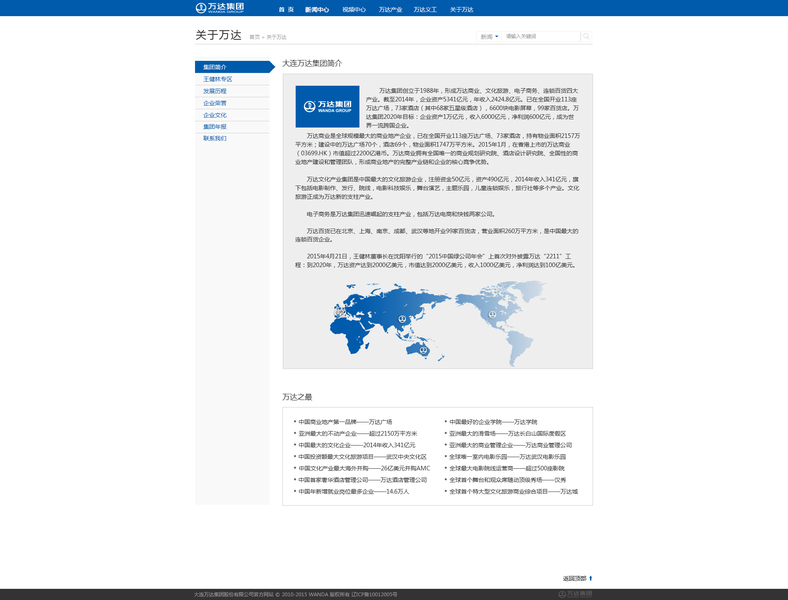Click list item 全球唯一室内电影乐园
The height and width of the screenshot is (600, 788).
click(x=508, y=457)
